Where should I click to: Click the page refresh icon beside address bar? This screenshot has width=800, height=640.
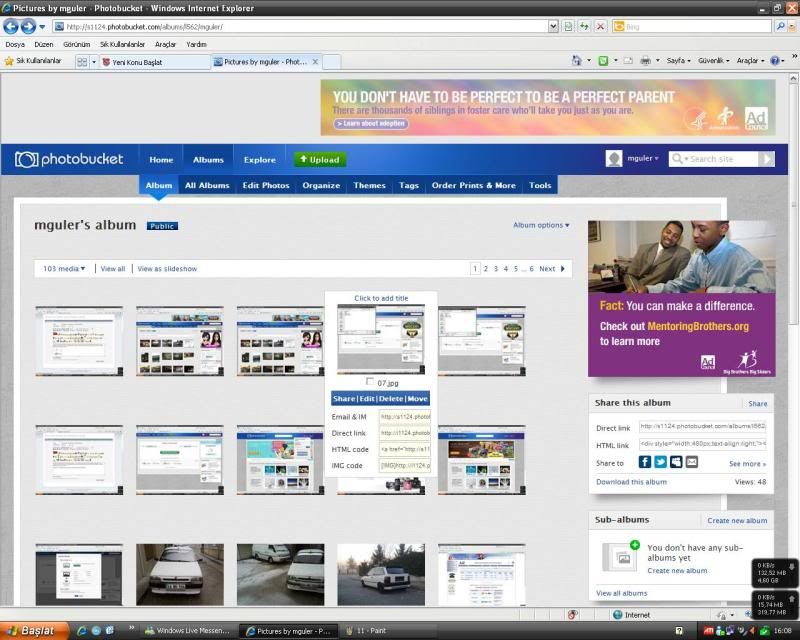(584, 26)
